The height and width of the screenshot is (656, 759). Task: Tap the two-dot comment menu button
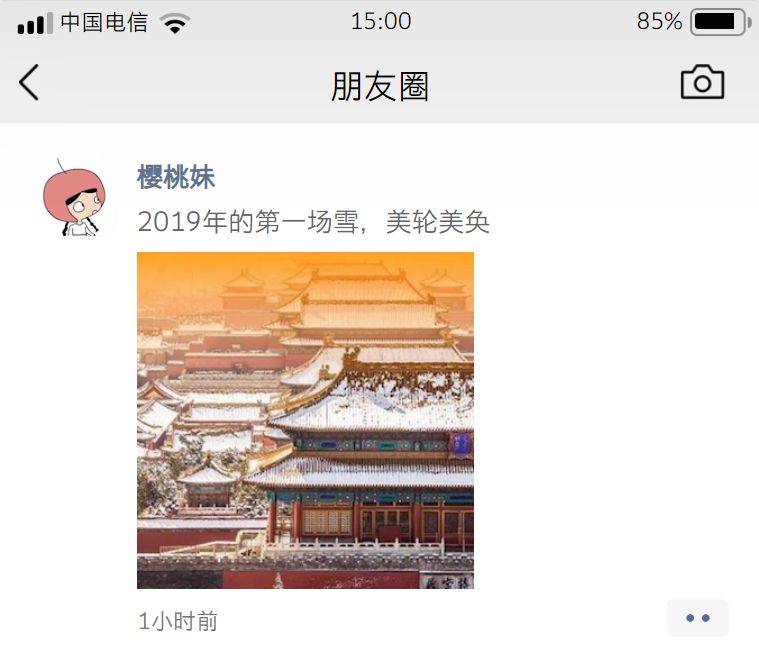tap(698, 618)
